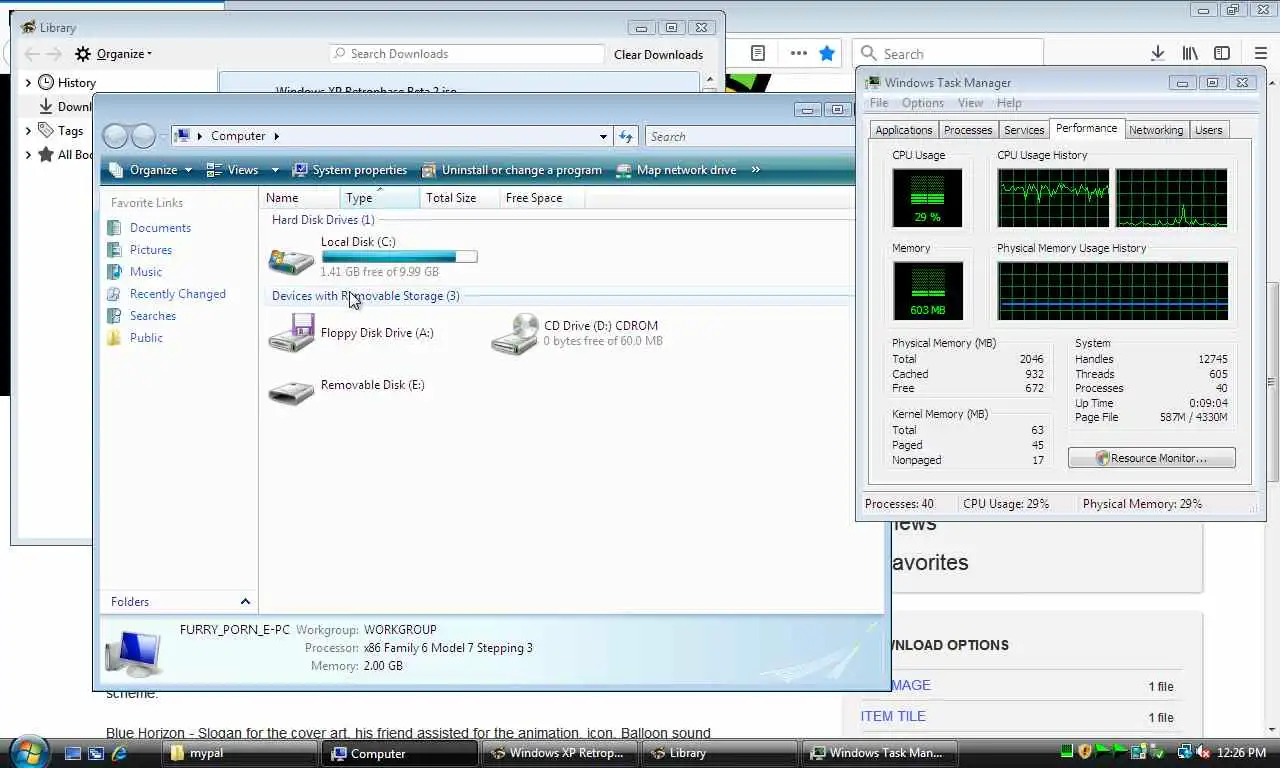Click the Explorer back arrow button

pos(116,136)
